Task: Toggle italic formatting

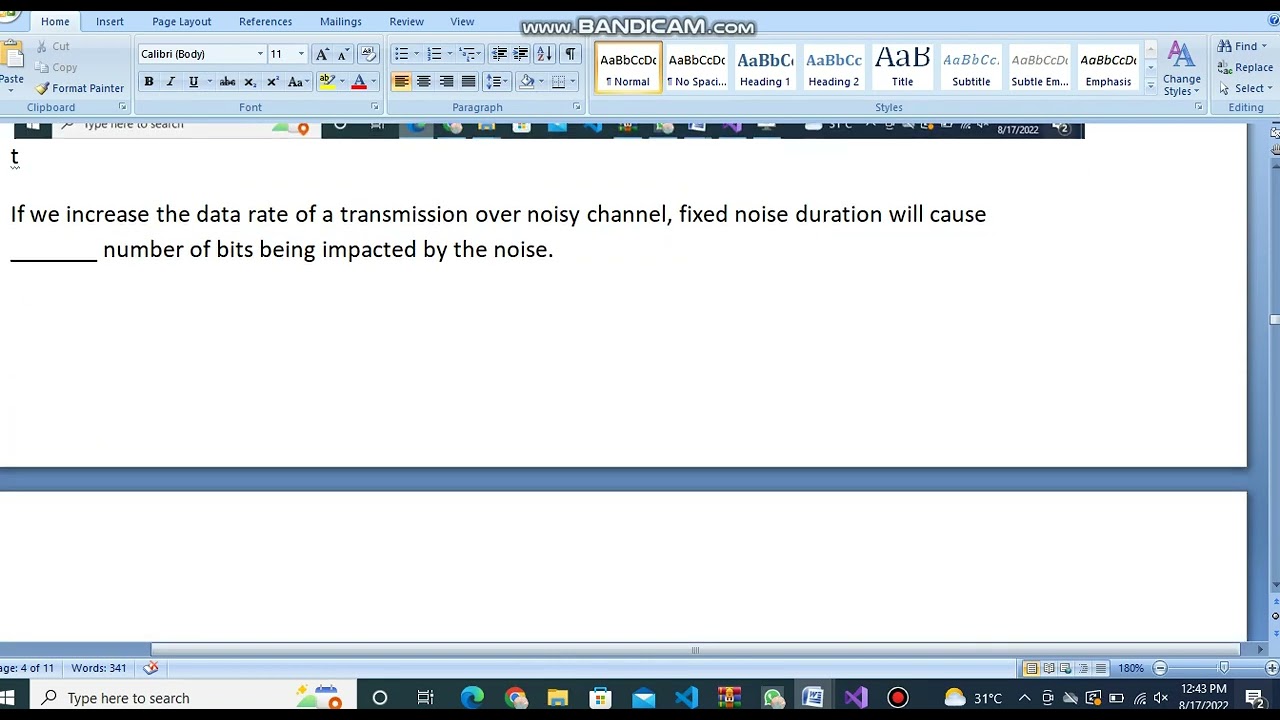Action: pyautogui.click(x=170, y=82)
